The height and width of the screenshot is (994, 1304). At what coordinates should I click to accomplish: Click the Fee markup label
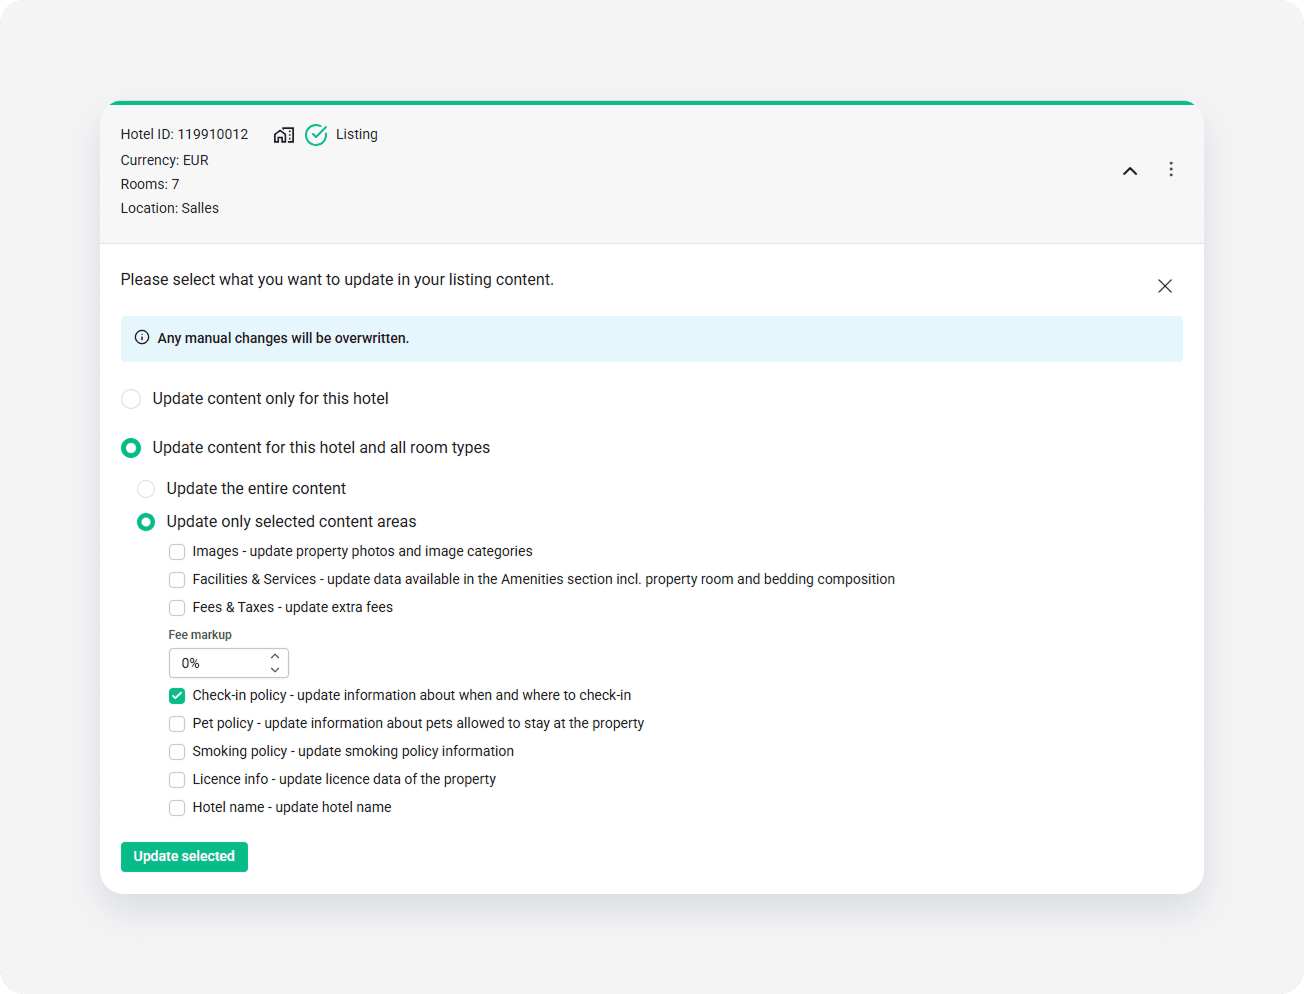click(200, 635)
